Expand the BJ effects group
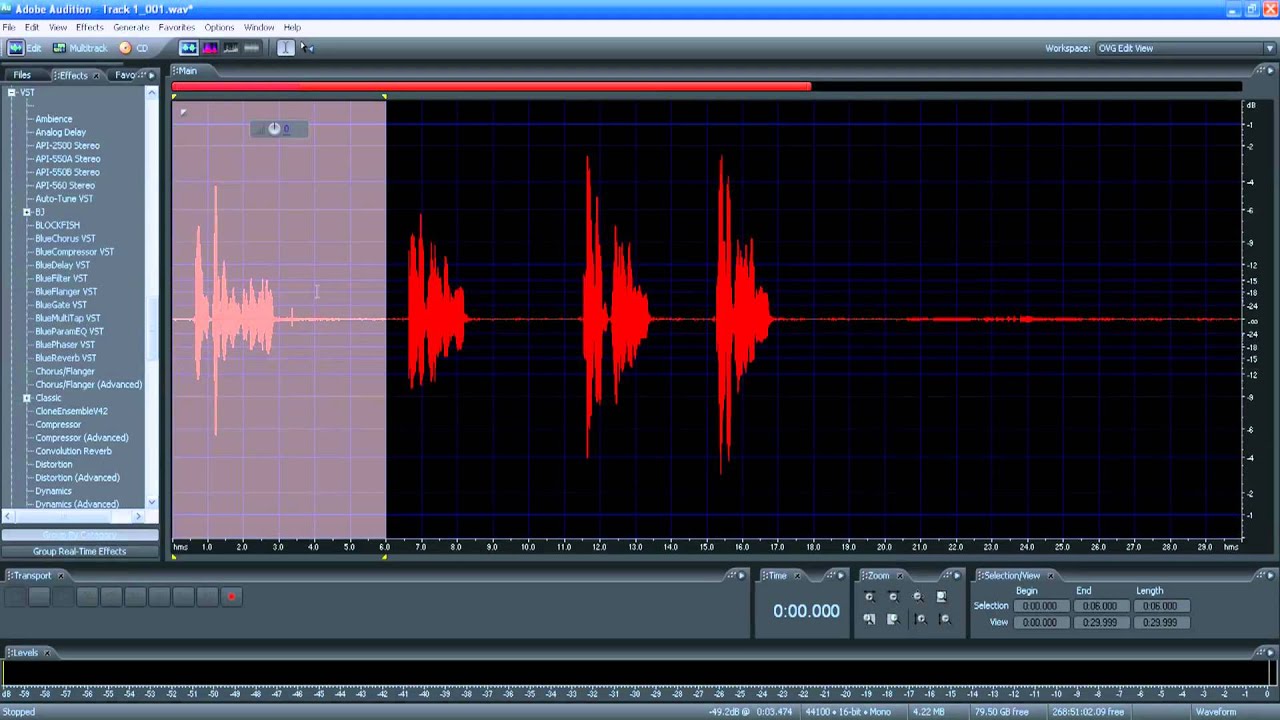 pyautogui.click(x=27, y=212)
